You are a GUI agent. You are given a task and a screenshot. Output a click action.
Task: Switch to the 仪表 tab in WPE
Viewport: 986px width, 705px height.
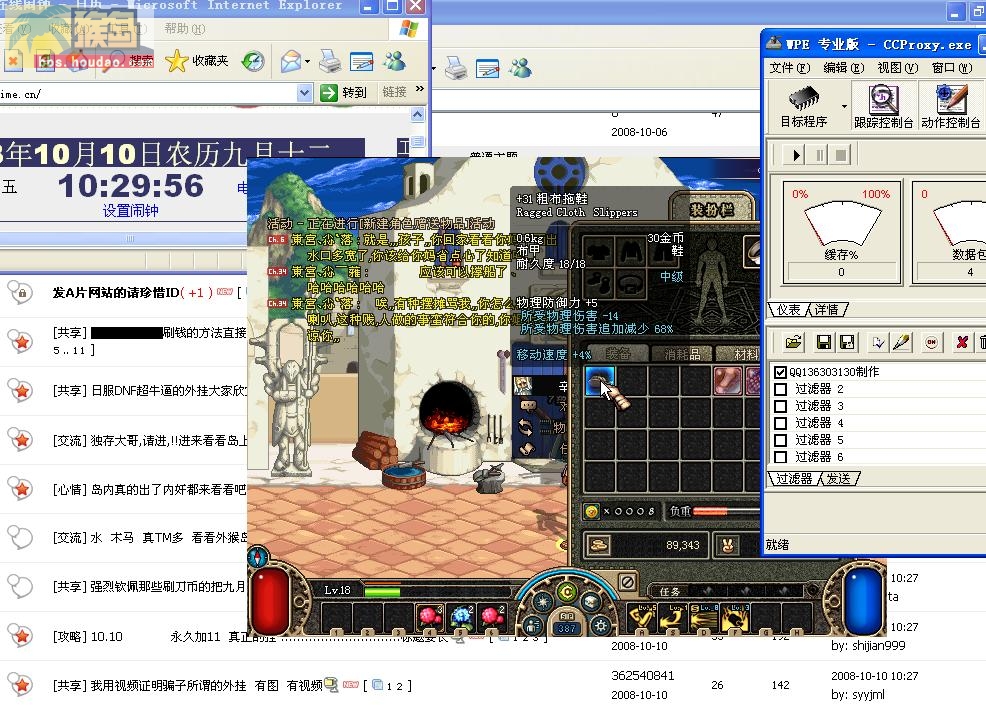[789, 309]
